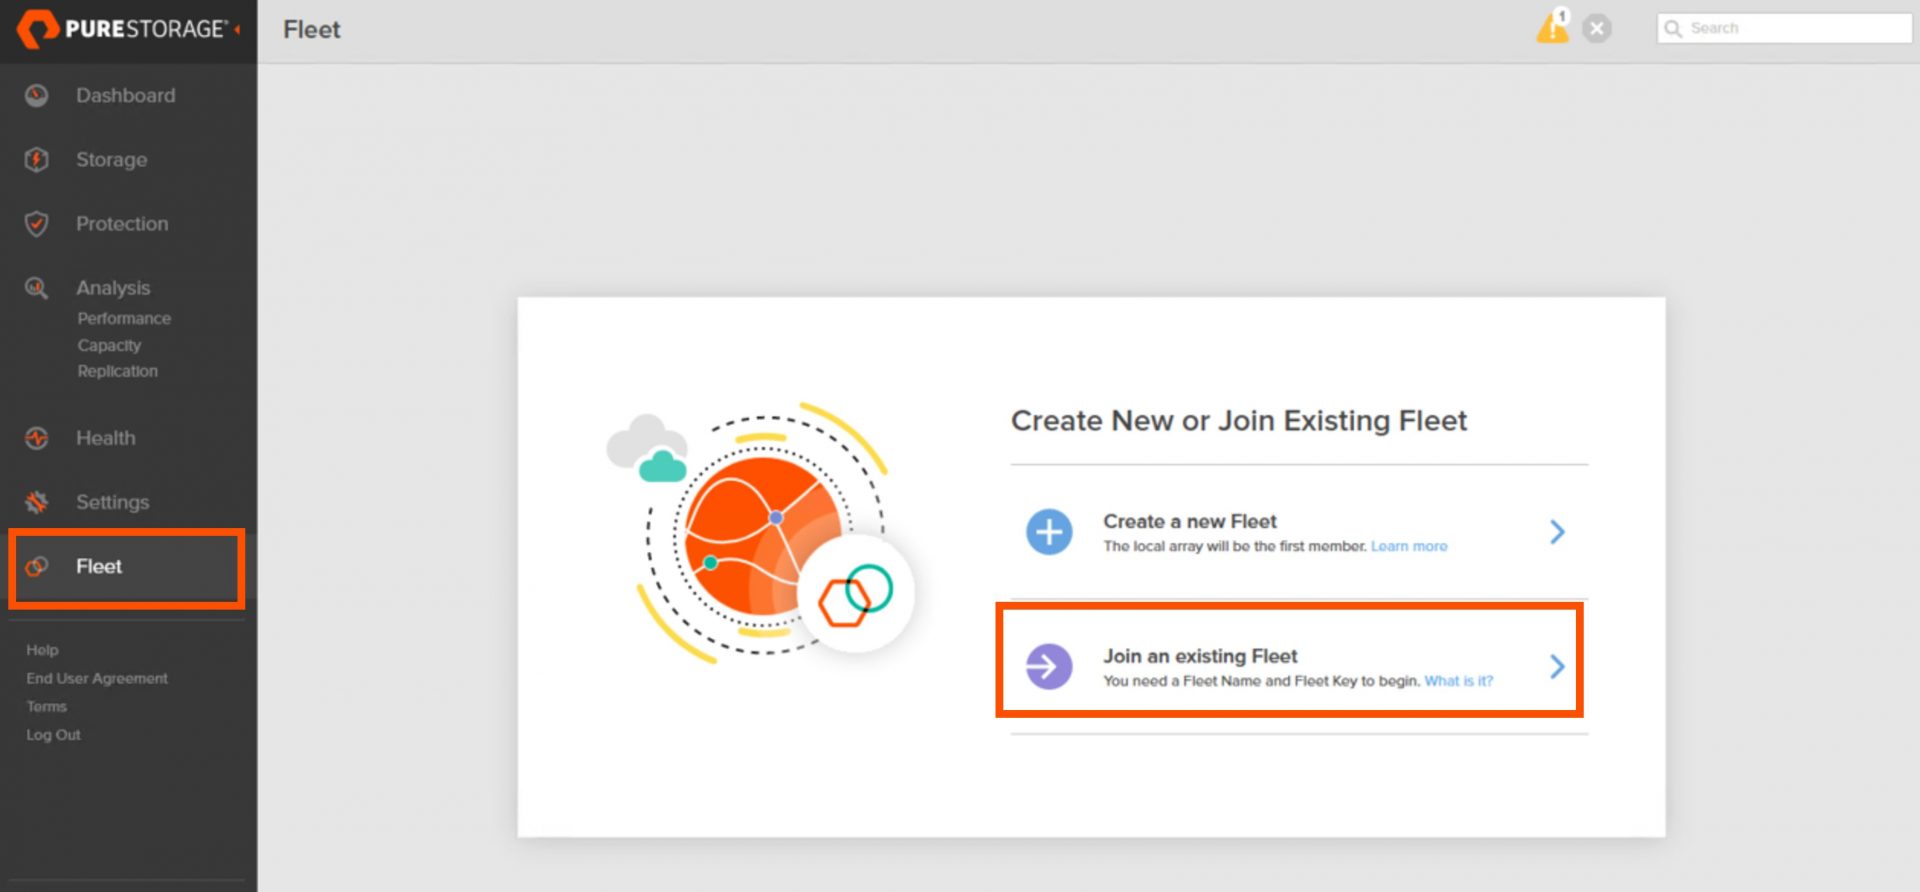Open Capacity under Analysis
The width and height of the screenshot is (1920, 892).
[109, 345]
